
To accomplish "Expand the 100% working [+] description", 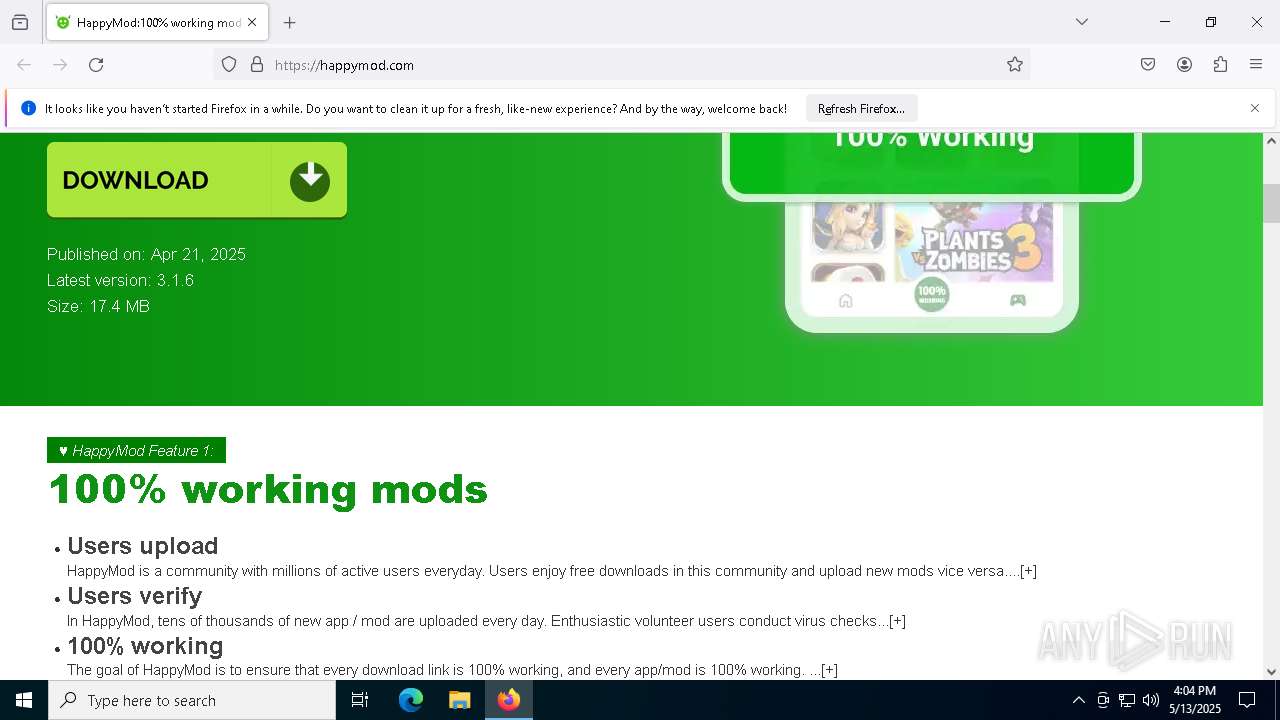I will 829,670.
